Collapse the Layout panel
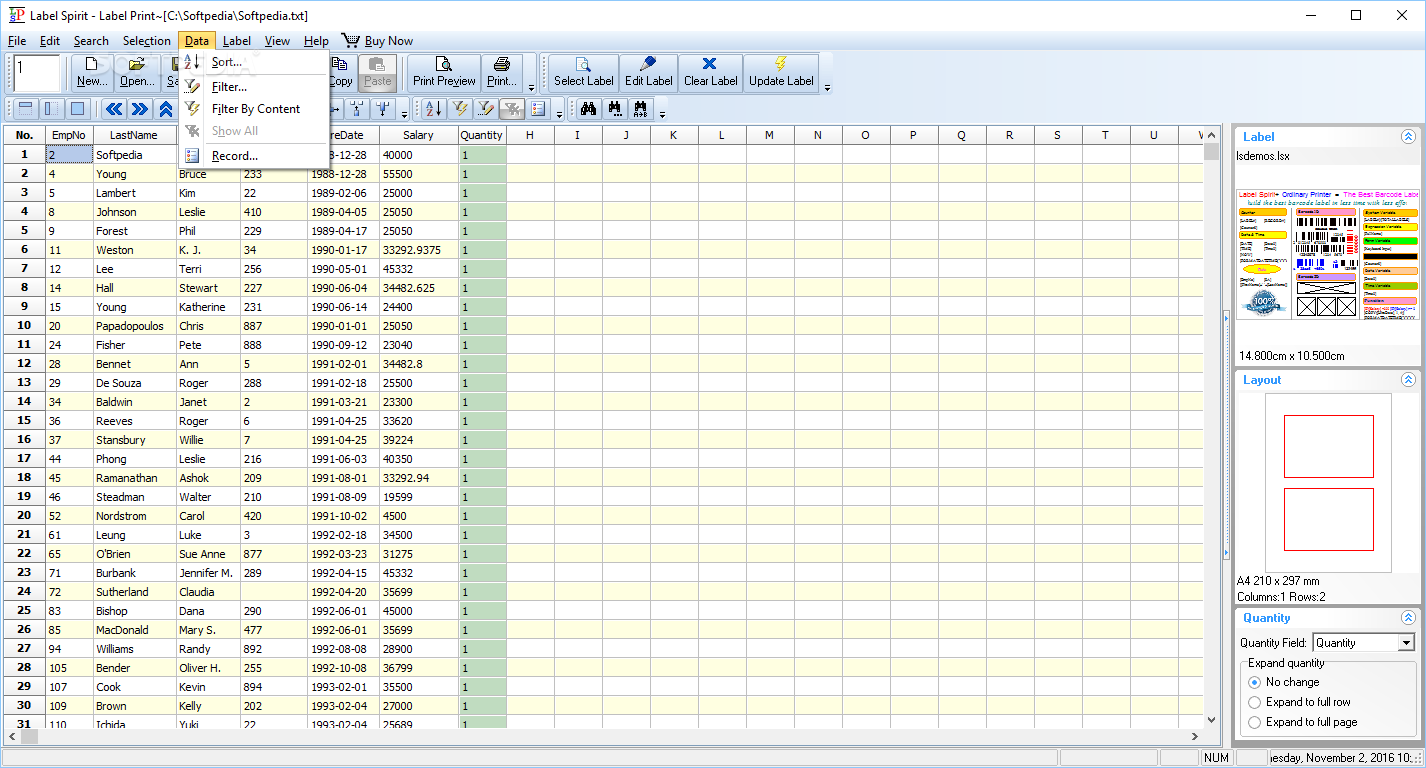Viewport: 1426px width, 768px height. point(1408,380)
